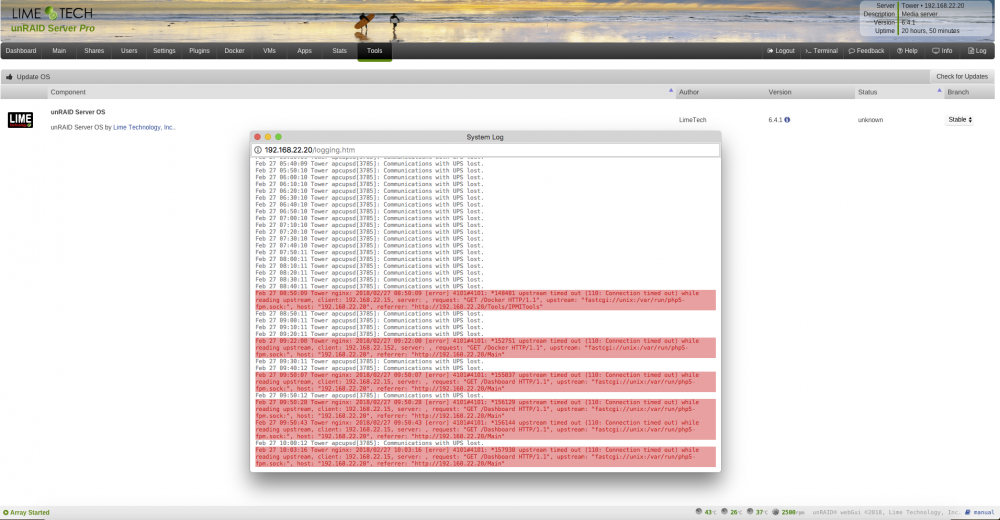This screenshot has height=520, width=1000.
Task: Click the 26°C temperature sensor icon
Action: pyautogui.click(x=724, y=512)
